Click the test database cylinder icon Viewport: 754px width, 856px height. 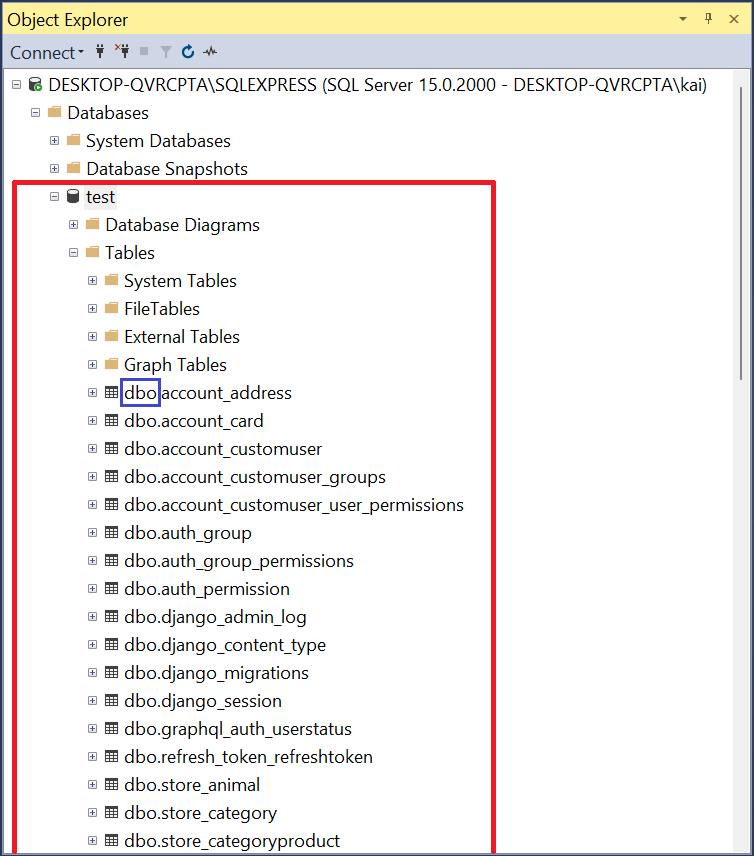point(73,196)
